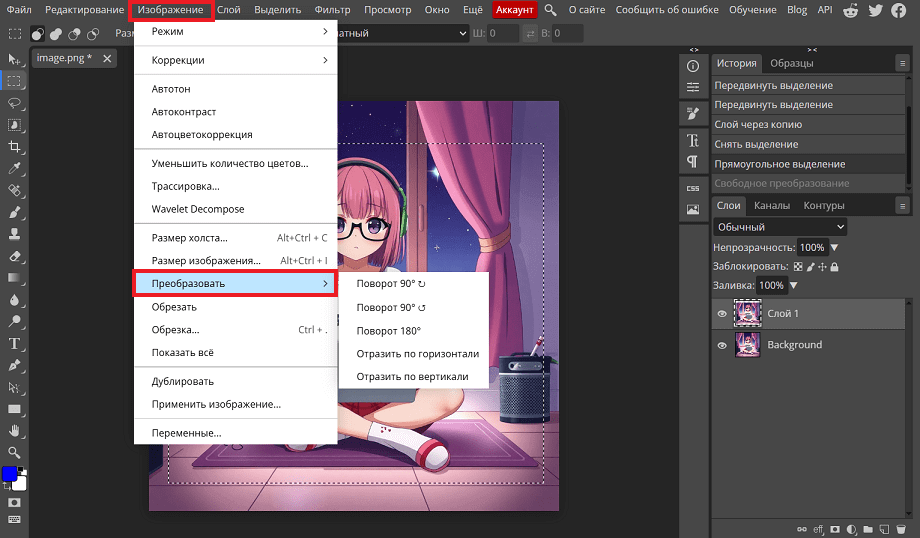
Task: Switch to the Каналы tab
Action: click(771, 205)
